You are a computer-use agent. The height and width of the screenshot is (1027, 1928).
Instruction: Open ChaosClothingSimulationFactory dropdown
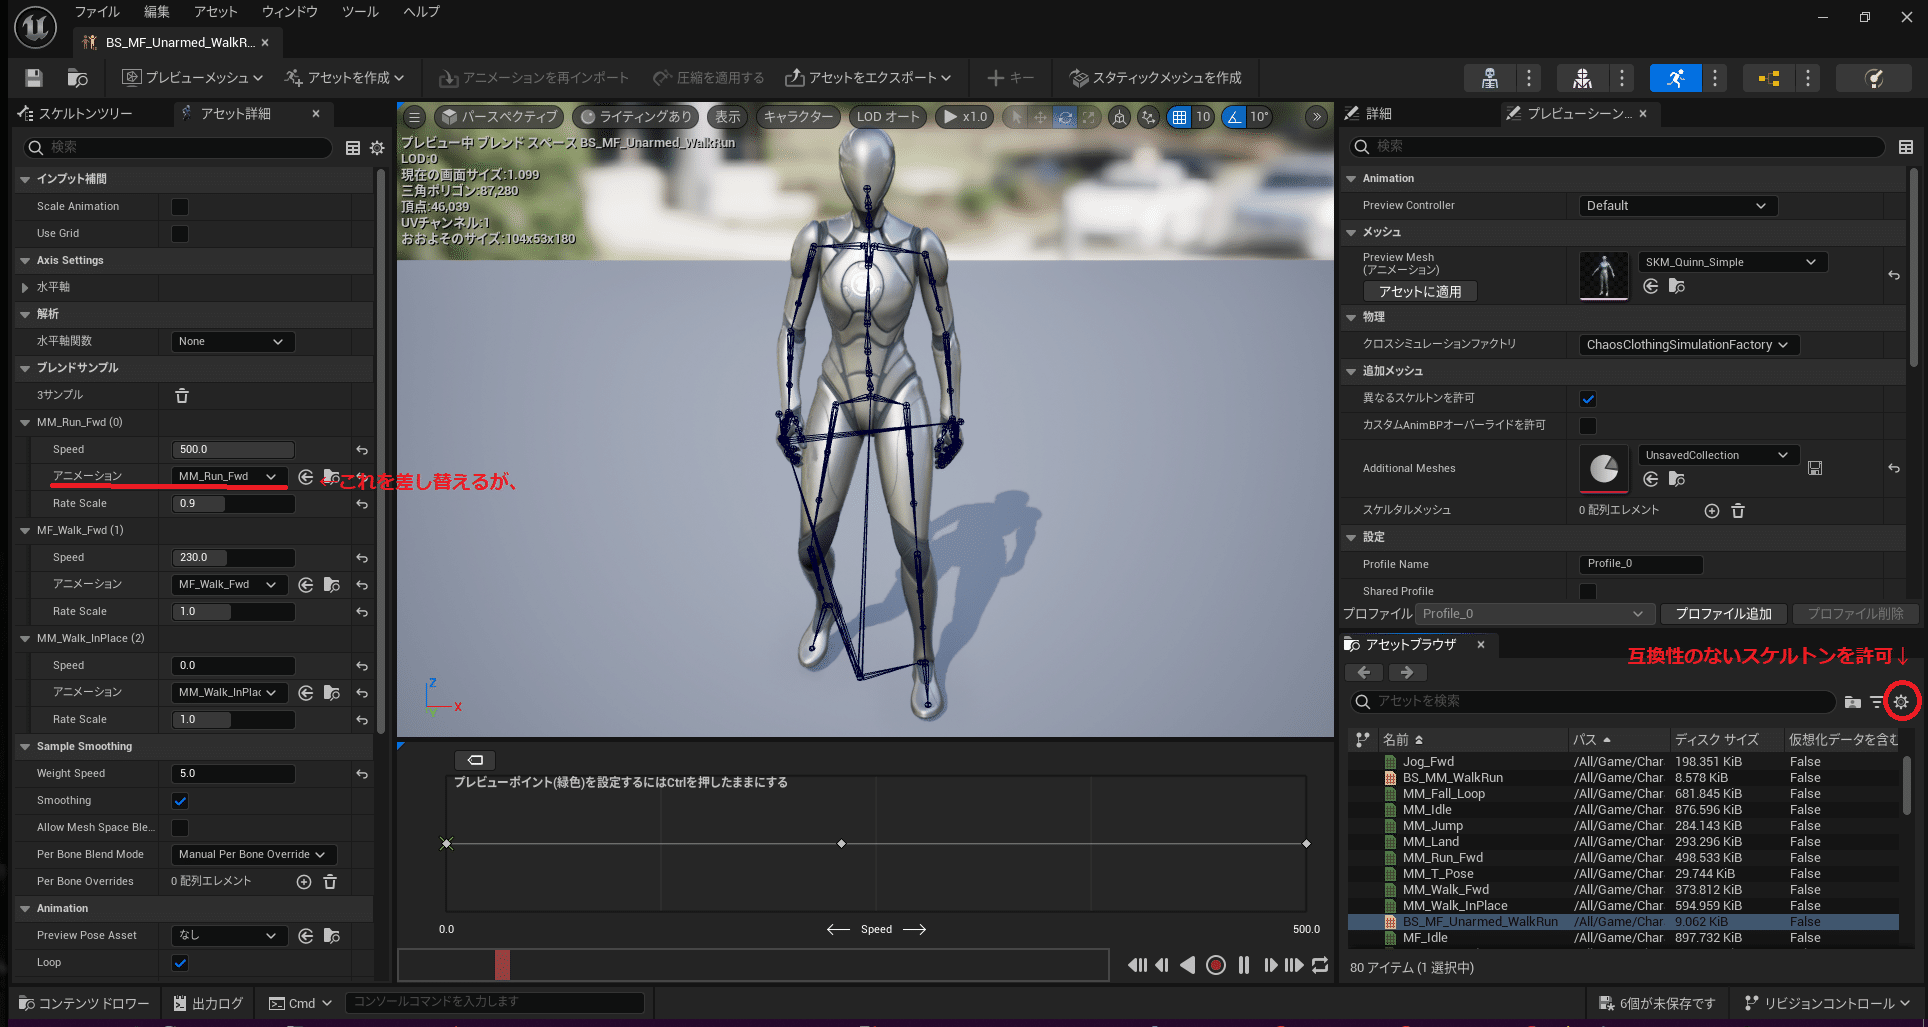(1687, 345)
